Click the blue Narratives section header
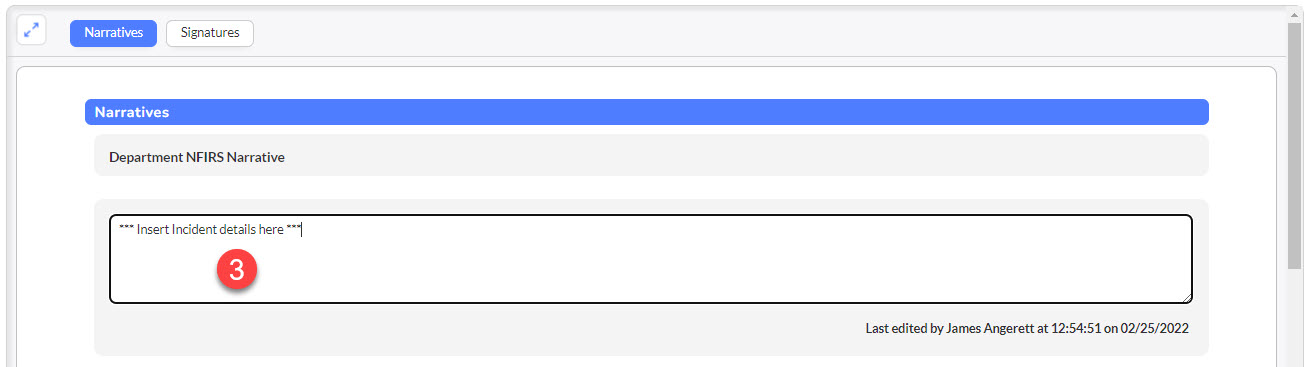The height and width of the screenshot is (367, 1315). 647,112
